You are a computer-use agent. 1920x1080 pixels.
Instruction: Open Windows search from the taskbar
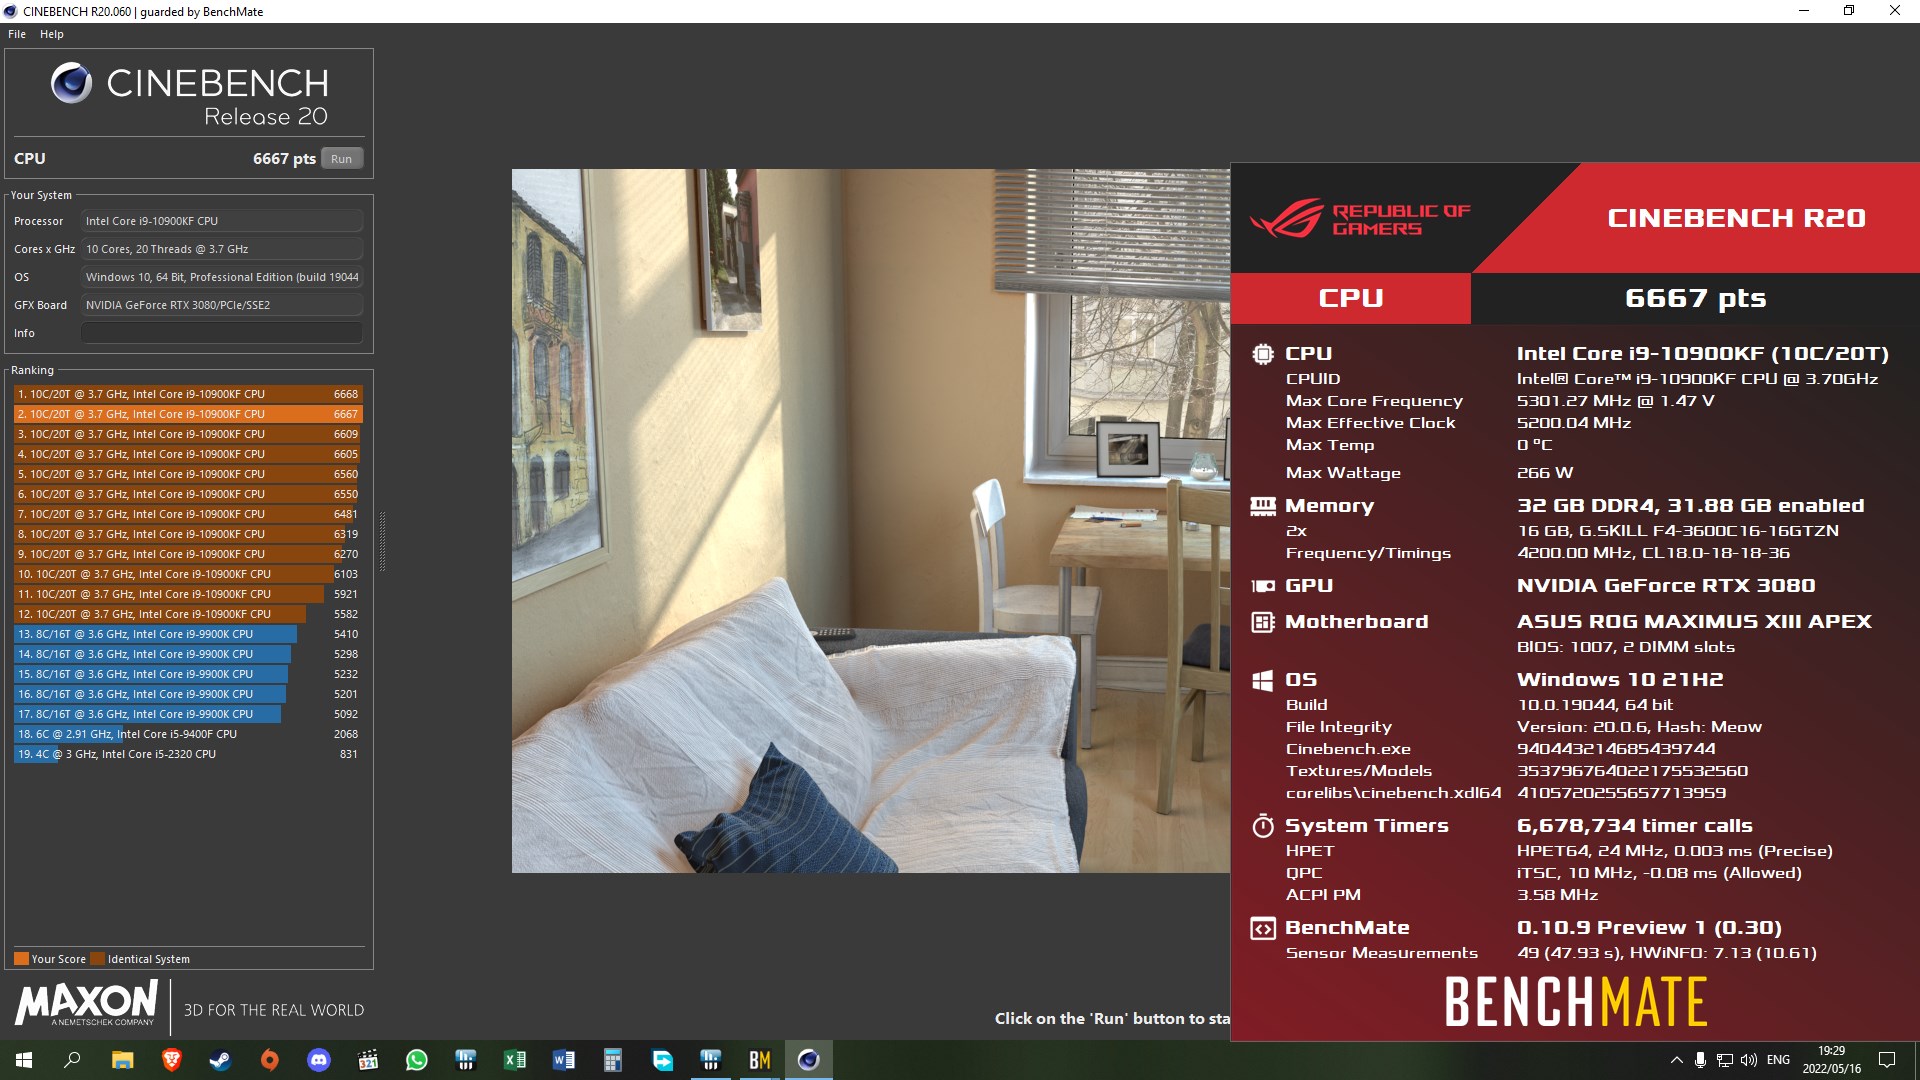(72, 1060)
